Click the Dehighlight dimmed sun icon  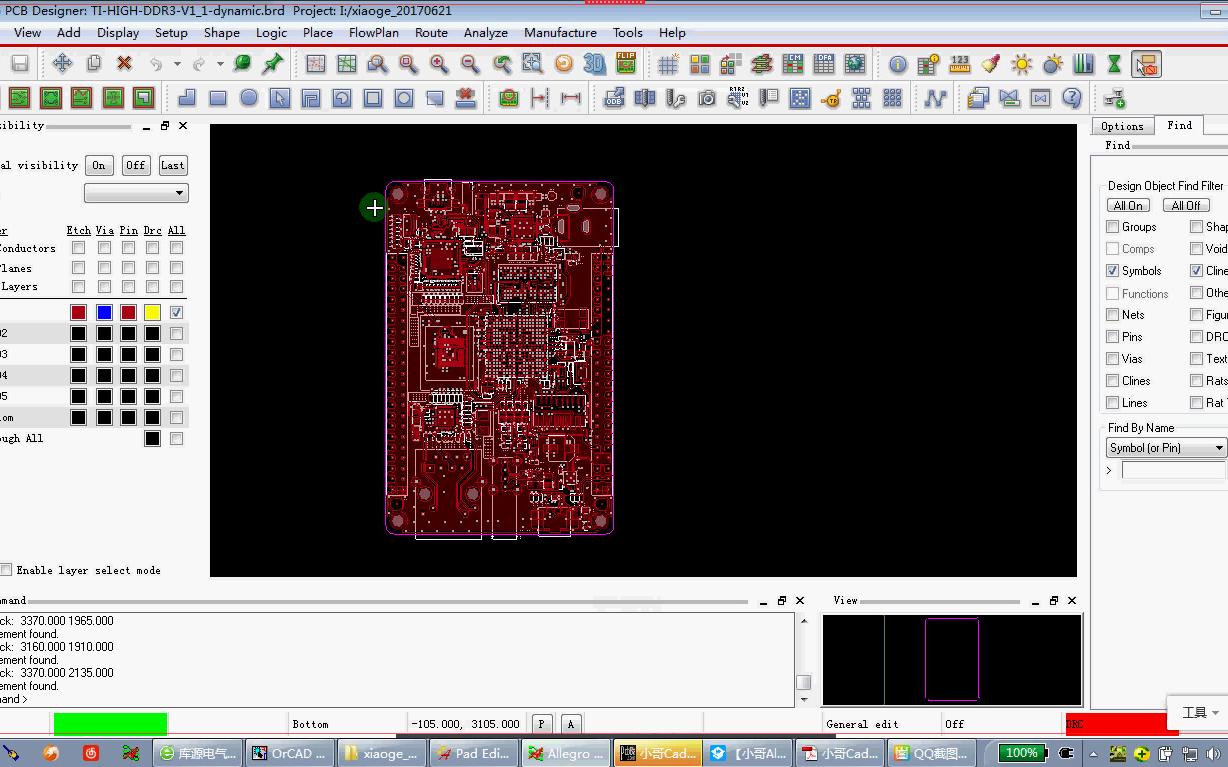[x=1053, y=64]
